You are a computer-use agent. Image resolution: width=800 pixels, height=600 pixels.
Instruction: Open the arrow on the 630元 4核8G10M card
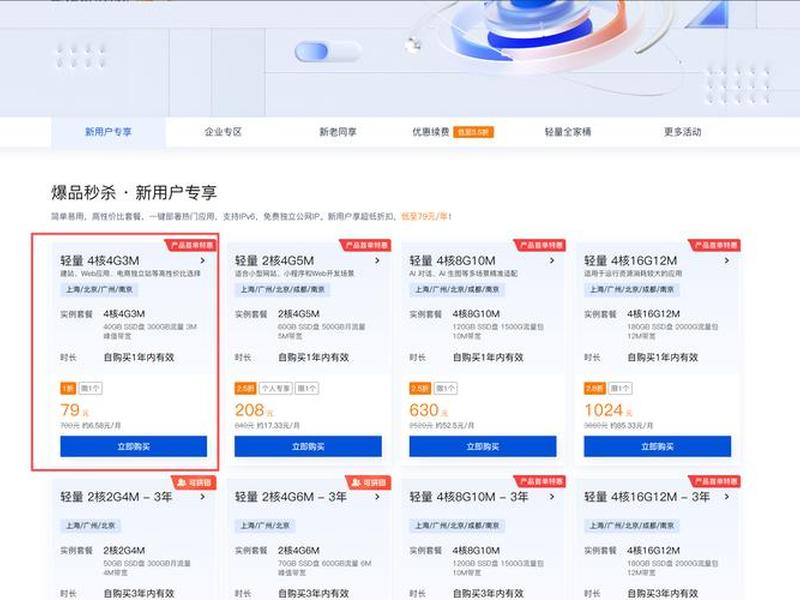click(x=552, y=261)
